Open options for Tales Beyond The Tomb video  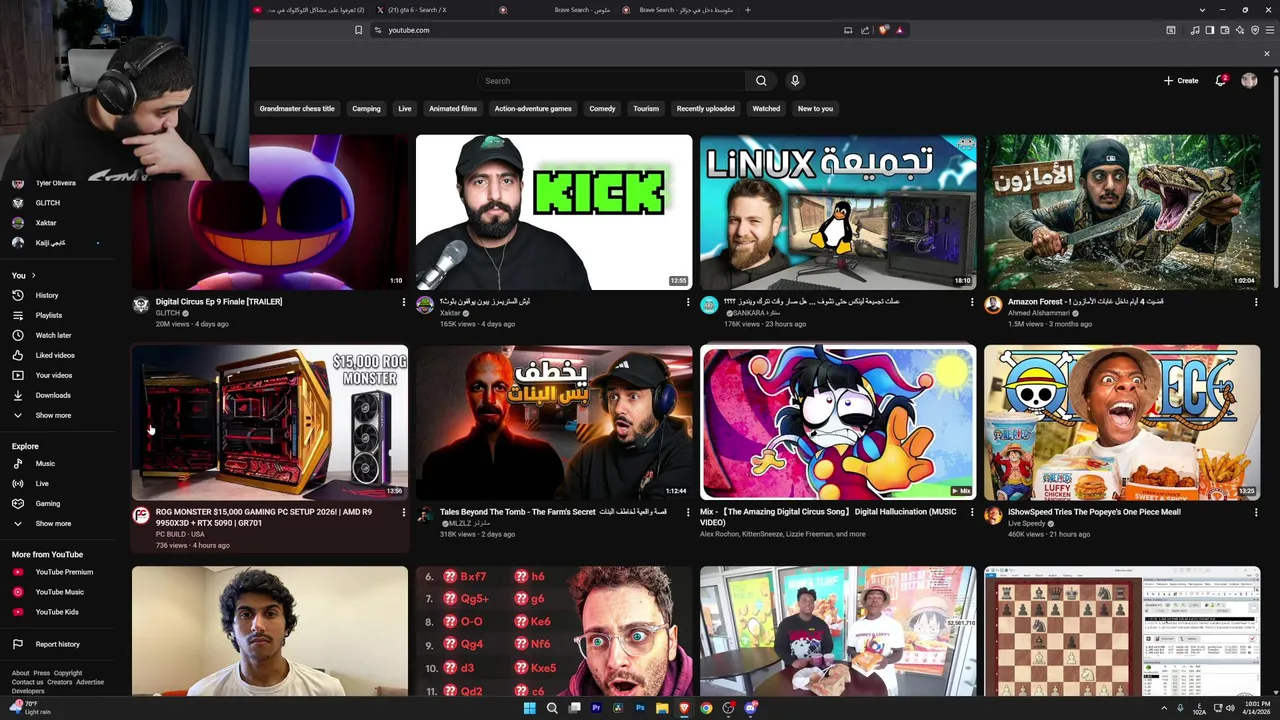688,512
